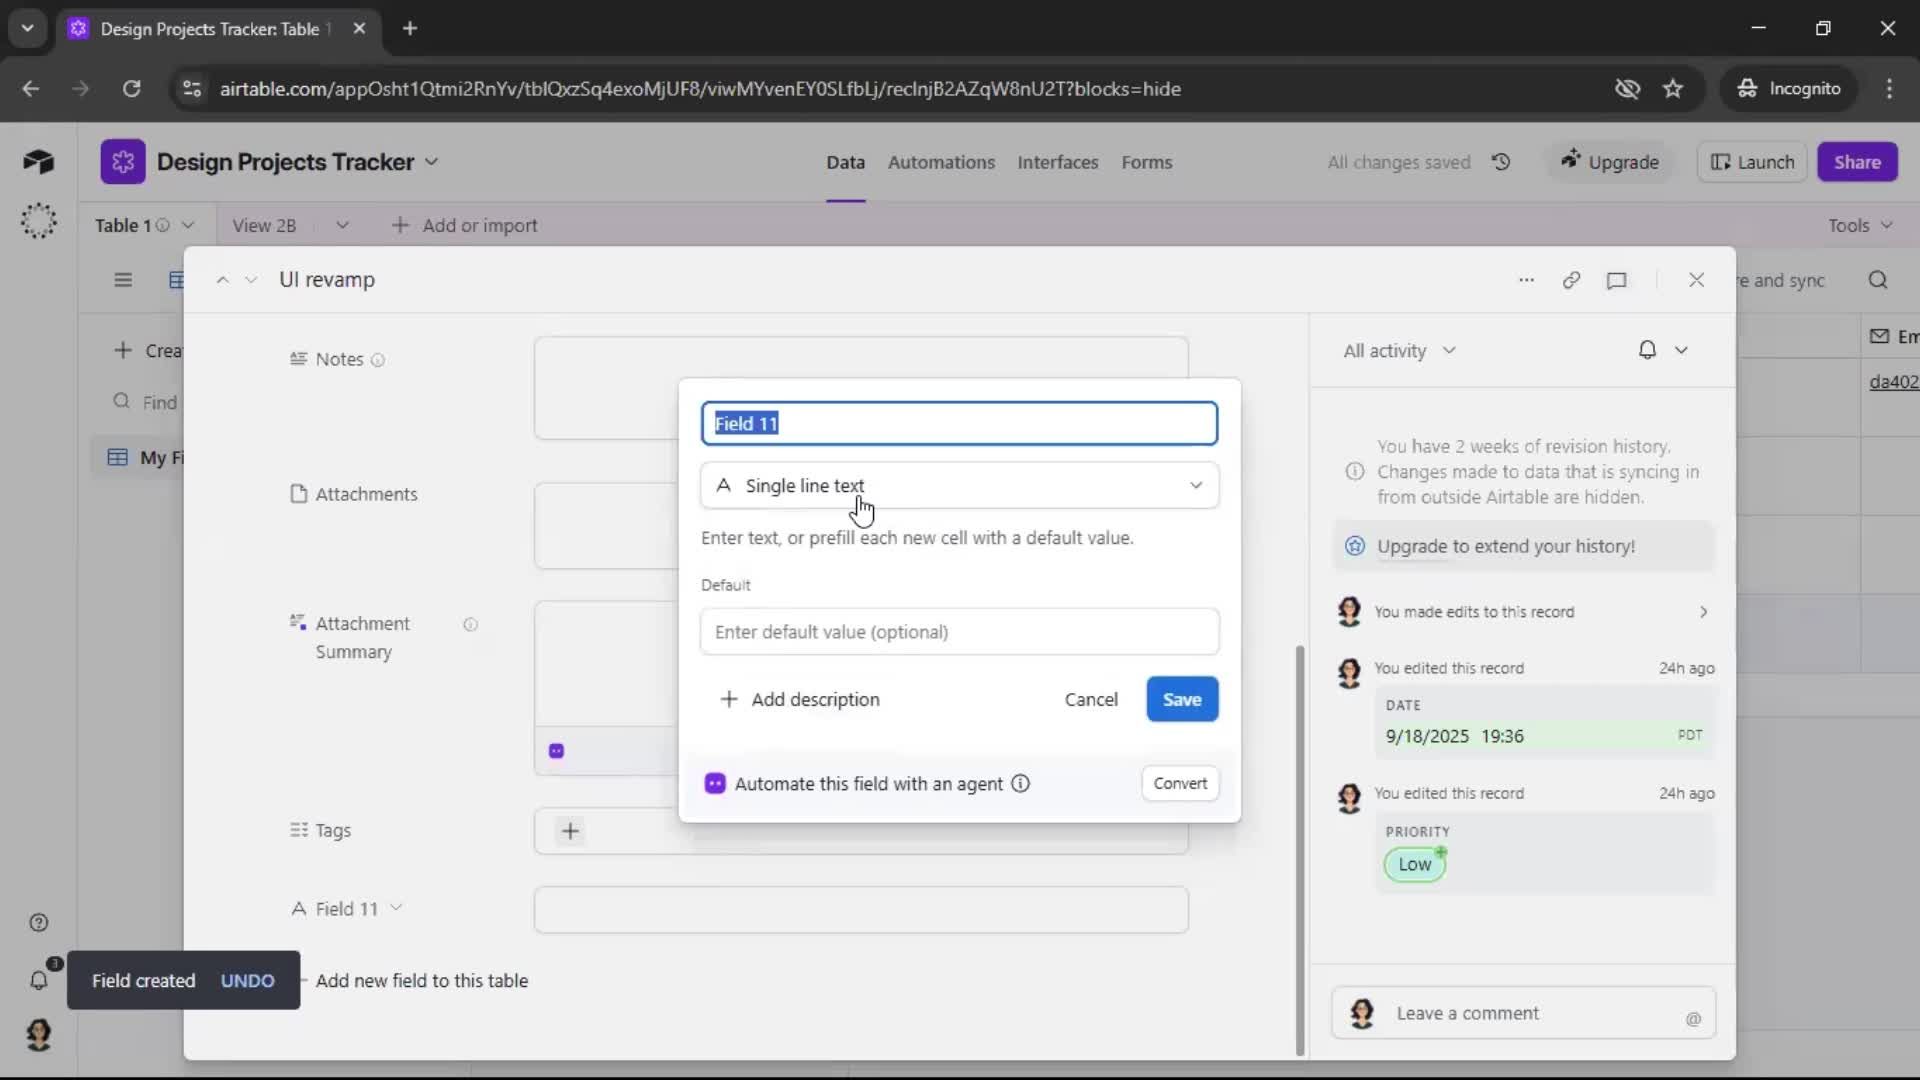Click the default value input field

tap(959, 632)
